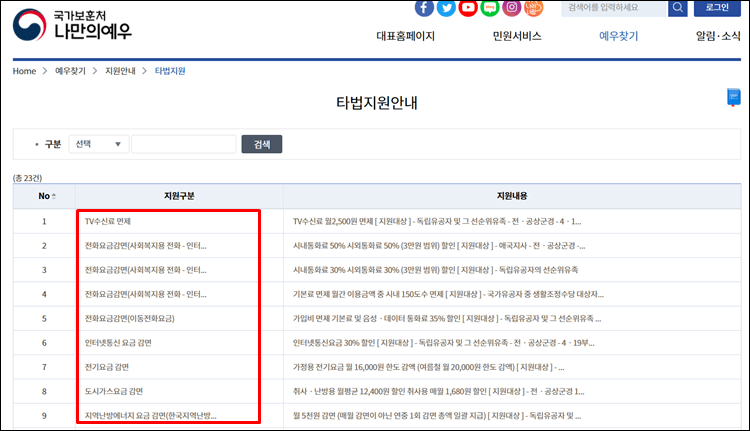Image resolution: width=750 pixels, height=431 pixels.
Task: Open the green Naver blog icon
Action: click(x=490, y=8)
